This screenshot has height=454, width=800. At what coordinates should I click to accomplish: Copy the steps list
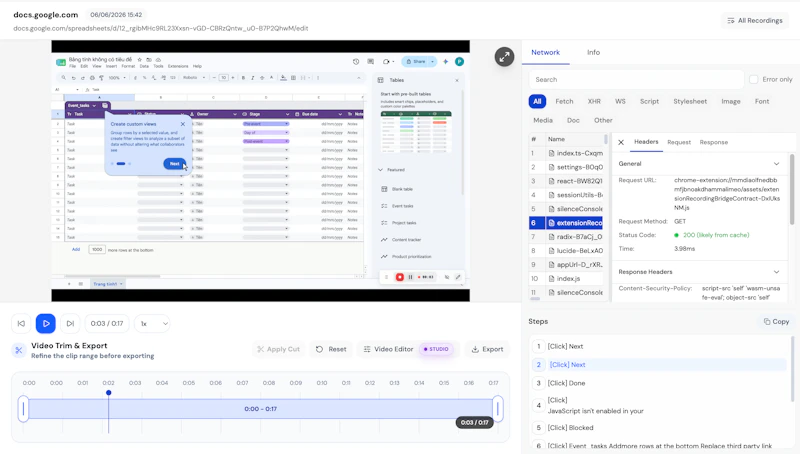click(x=776, y=321)
